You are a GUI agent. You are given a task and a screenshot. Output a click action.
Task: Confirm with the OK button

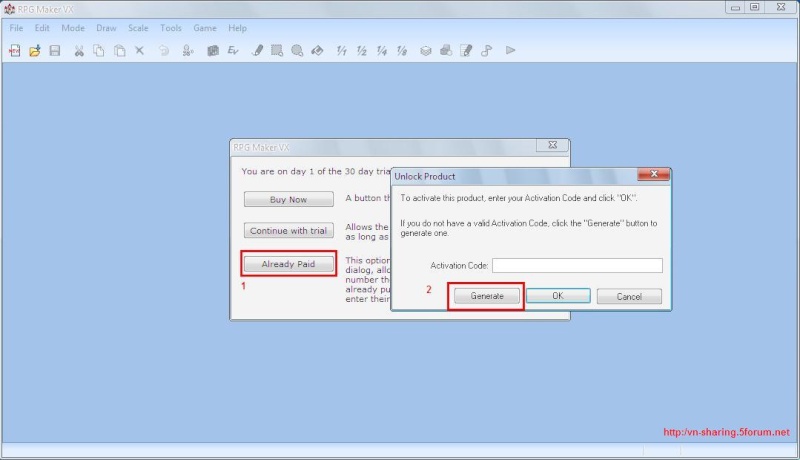click(x=558, y=296)
